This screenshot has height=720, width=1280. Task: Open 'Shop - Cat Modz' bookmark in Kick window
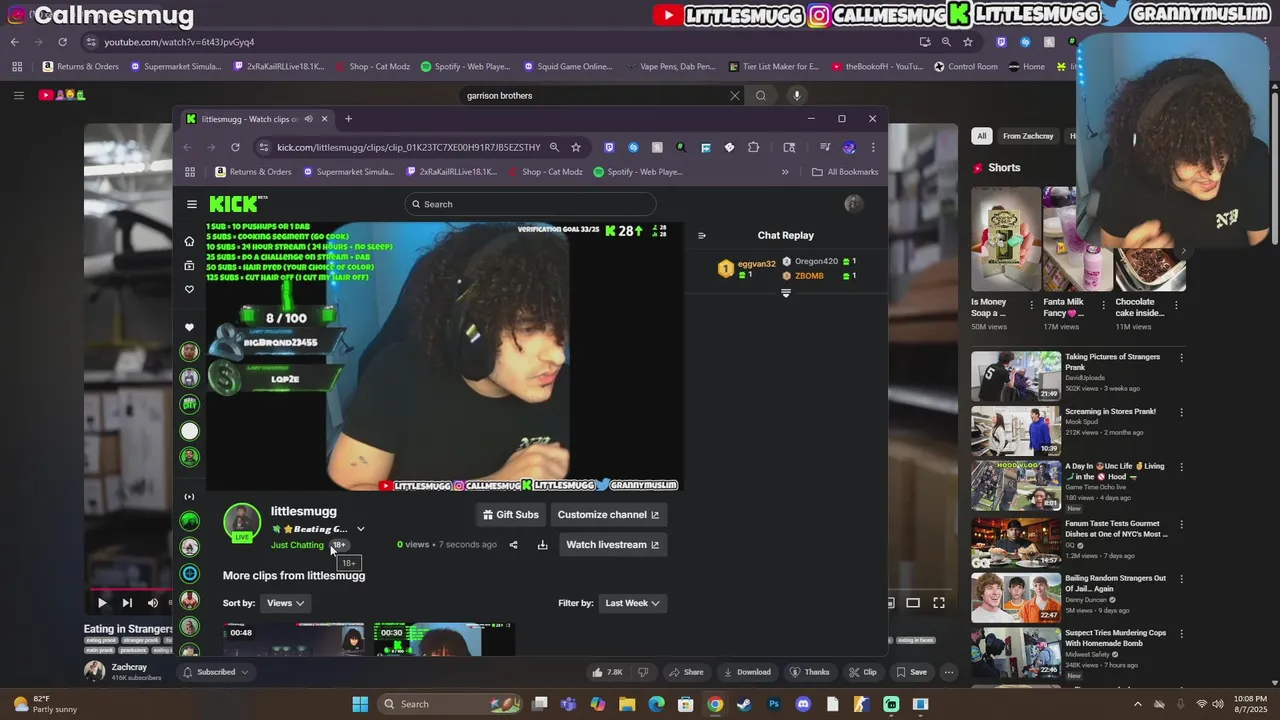coord(546,172)
